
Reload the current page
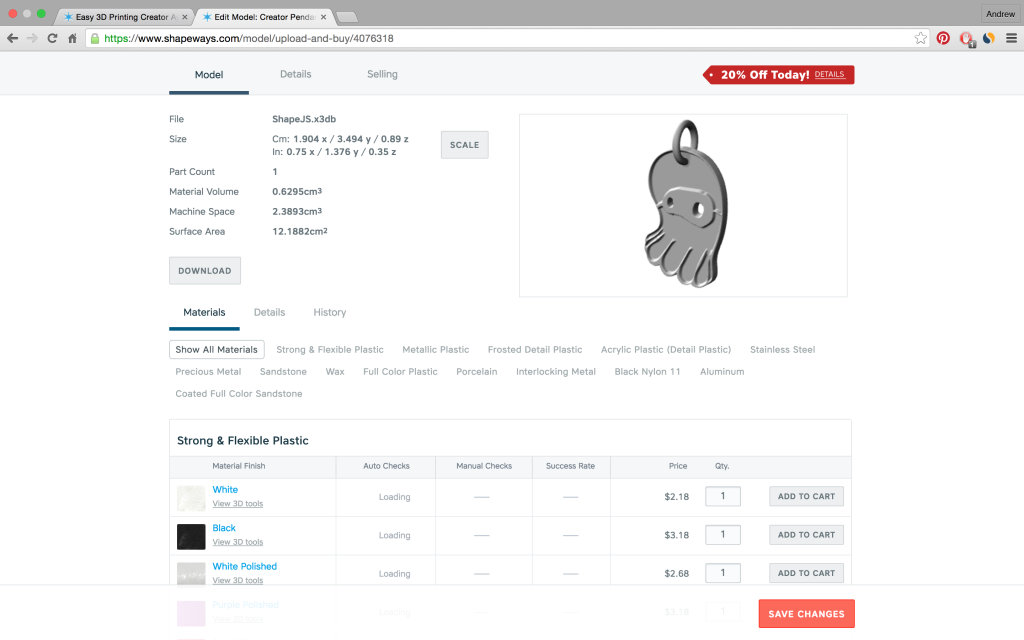click(52, 37)
